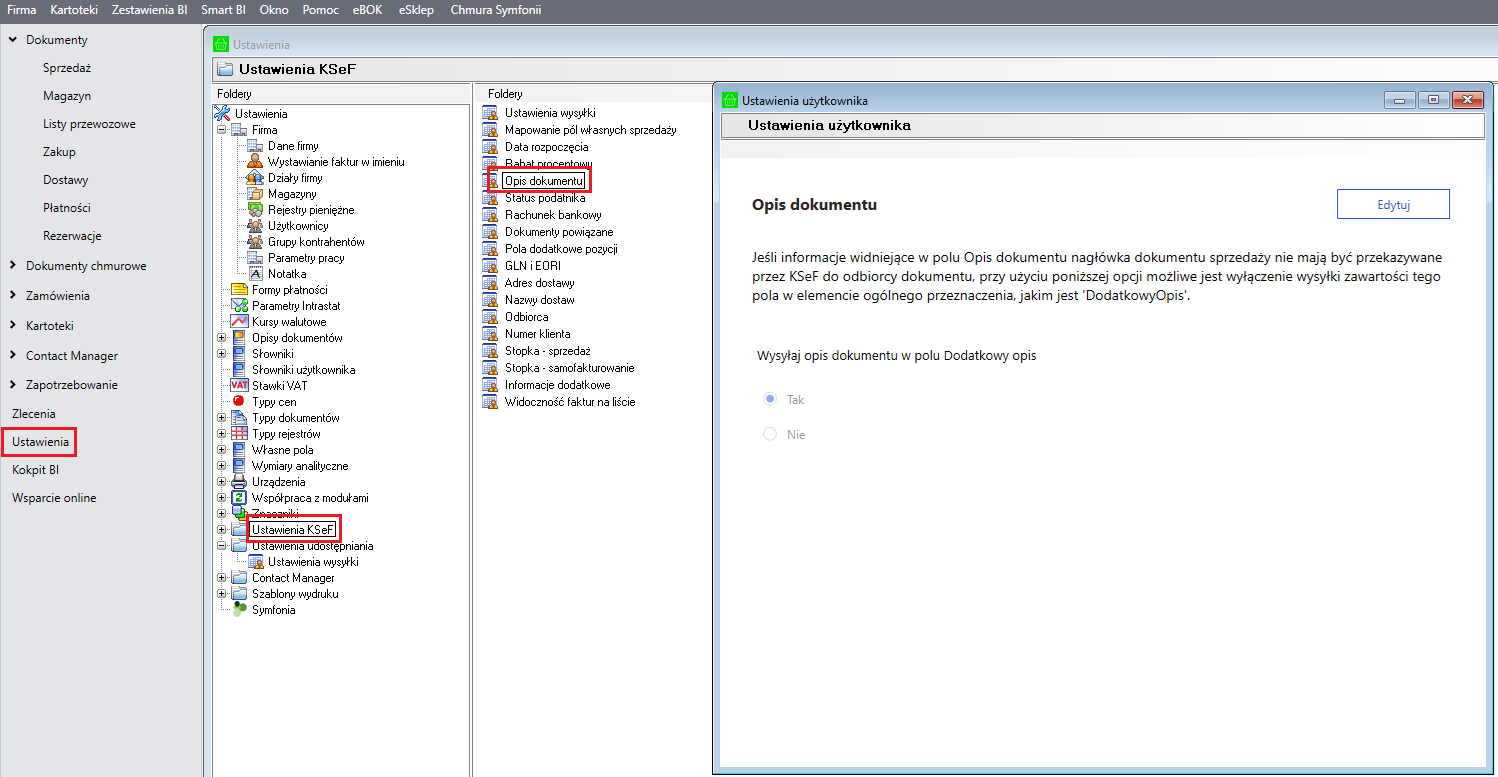
Task: Collapse the Dokumenty sidebar section
Action: 13,40
